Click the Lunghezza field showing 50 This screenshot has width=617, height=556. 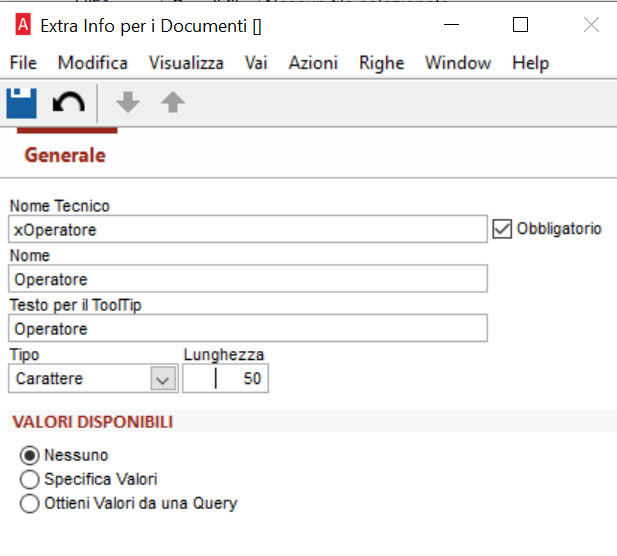coord(225,379)
